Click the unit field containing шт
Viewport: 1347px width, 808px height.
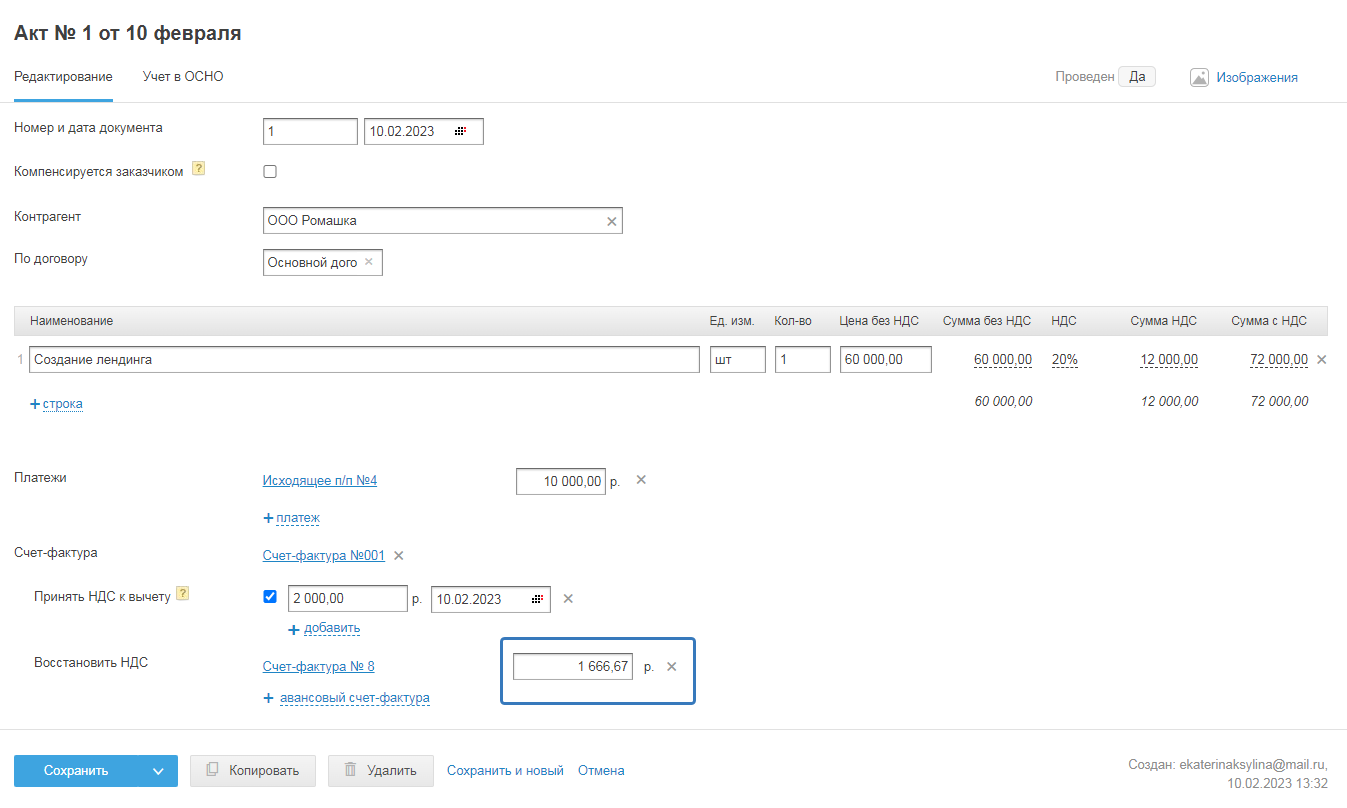(738, 359)
